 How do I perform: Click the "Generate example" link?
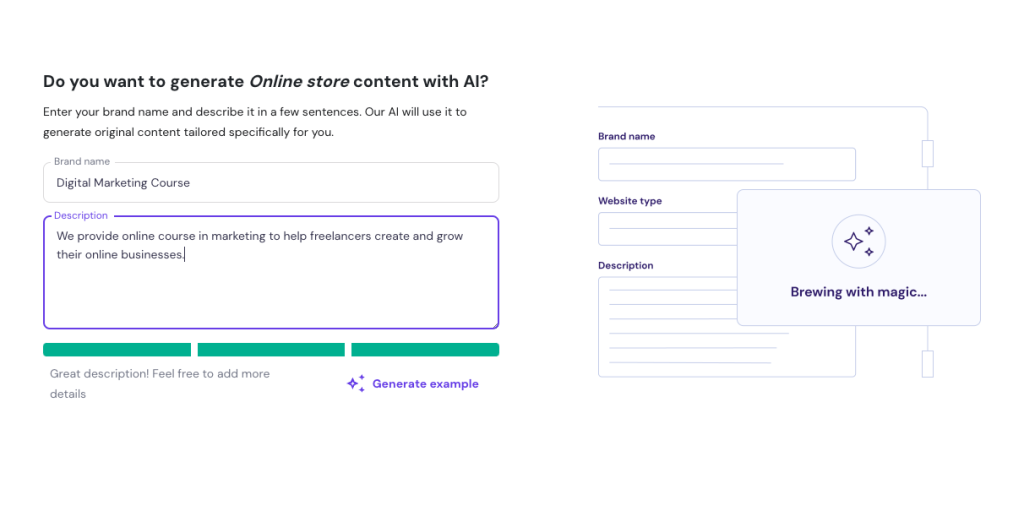click(x=425, y=384)
